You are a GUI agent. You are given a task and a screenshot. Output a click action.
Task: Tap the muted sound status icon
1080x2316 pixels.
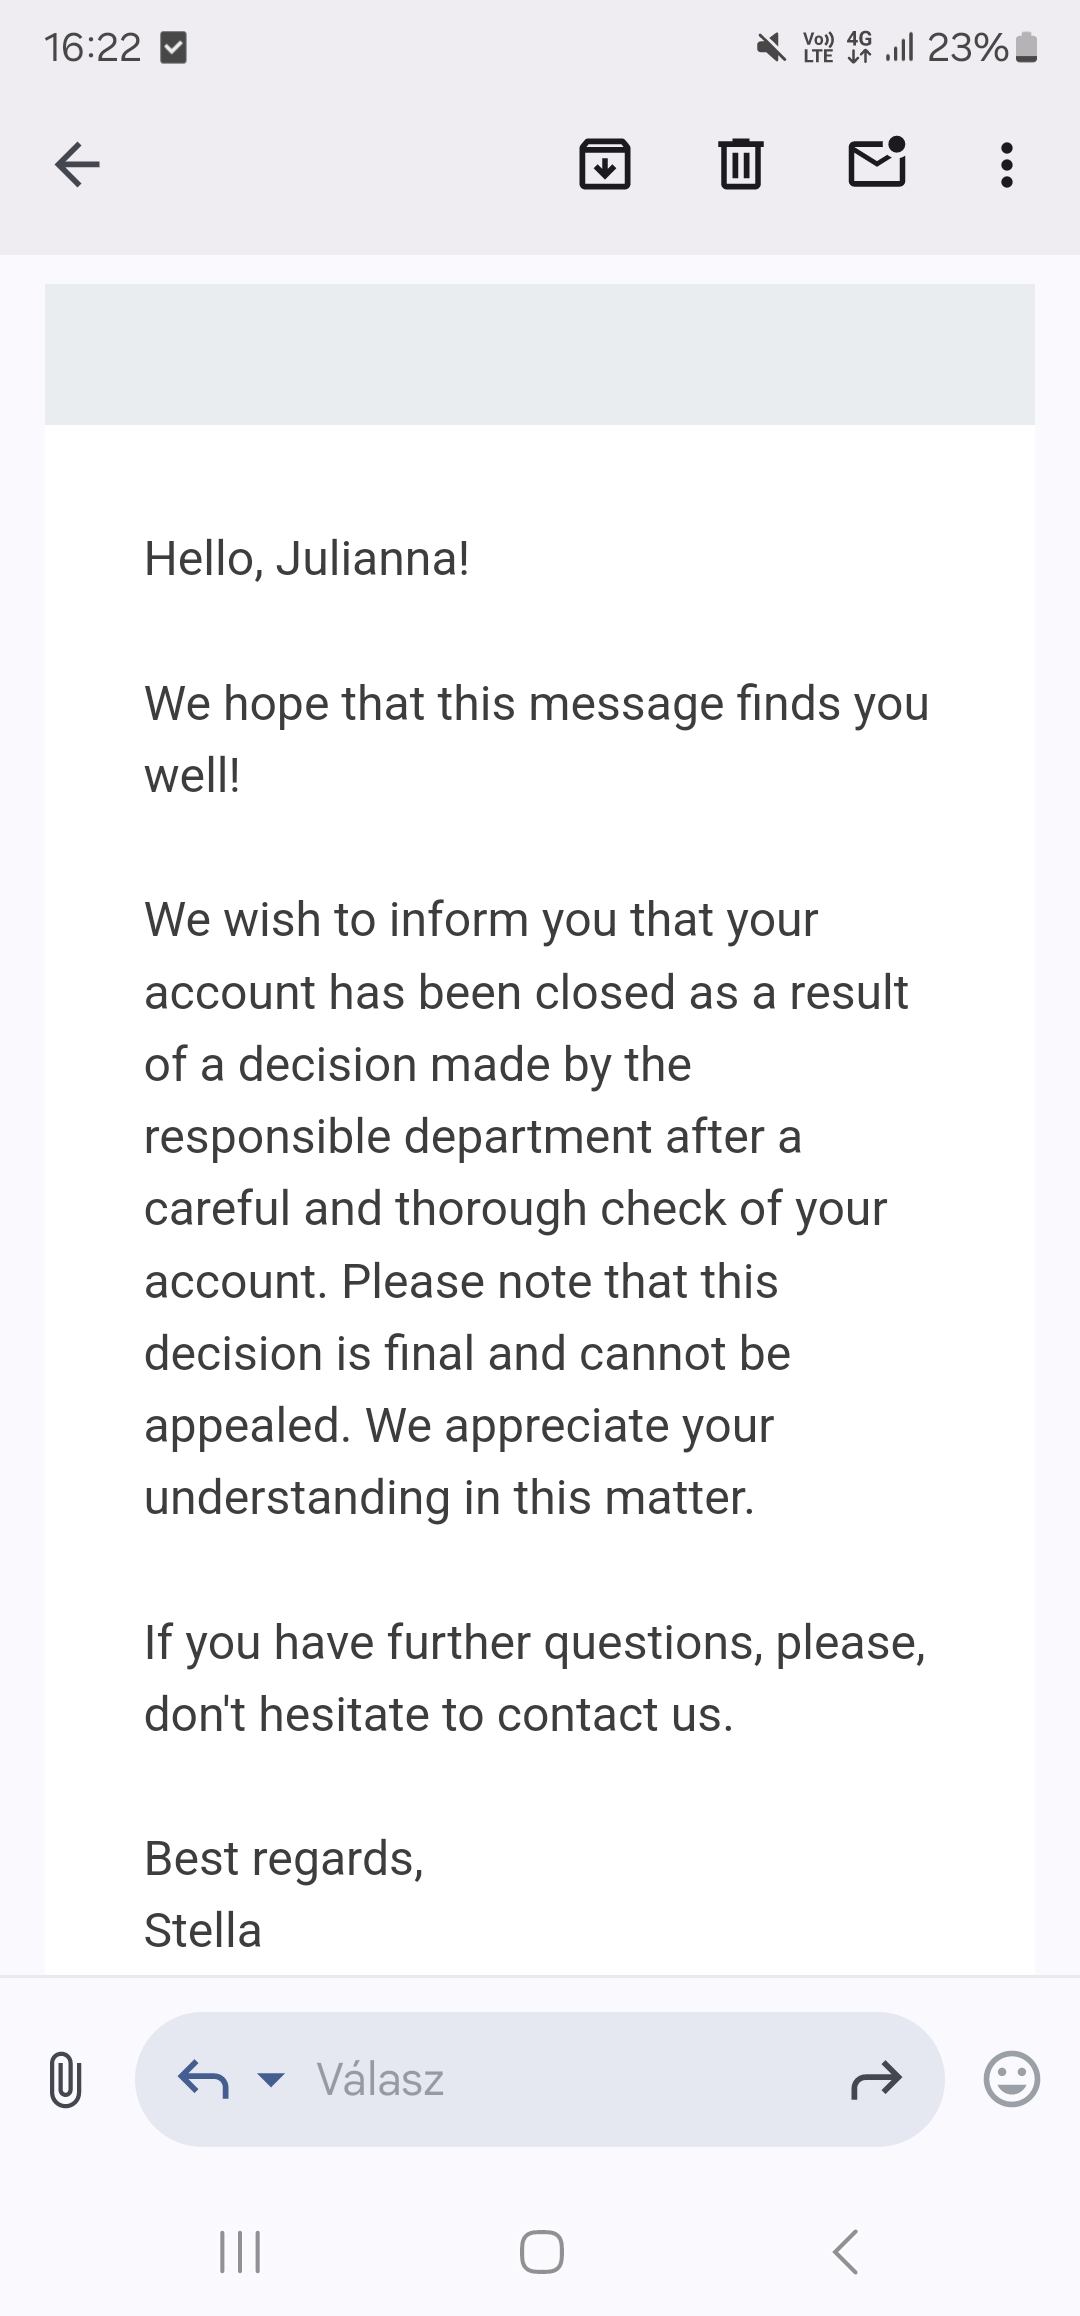pos(770,47)
